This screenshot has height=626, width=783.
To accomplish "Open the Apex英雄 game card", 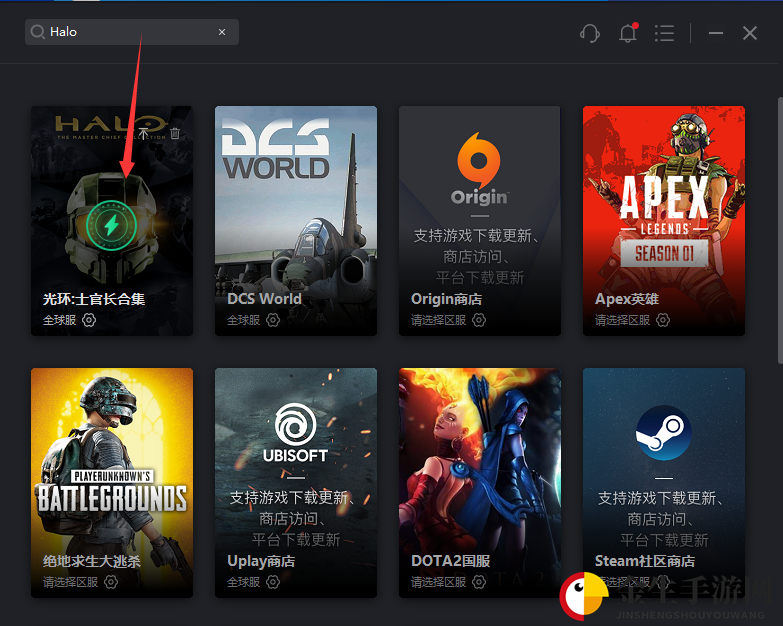I will (664, 221).
